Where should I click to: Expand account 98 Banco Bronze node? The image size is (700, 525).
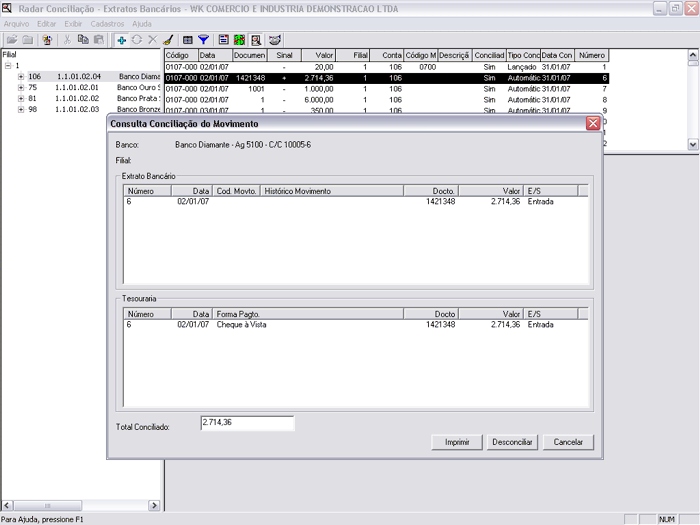coord(20,109)
